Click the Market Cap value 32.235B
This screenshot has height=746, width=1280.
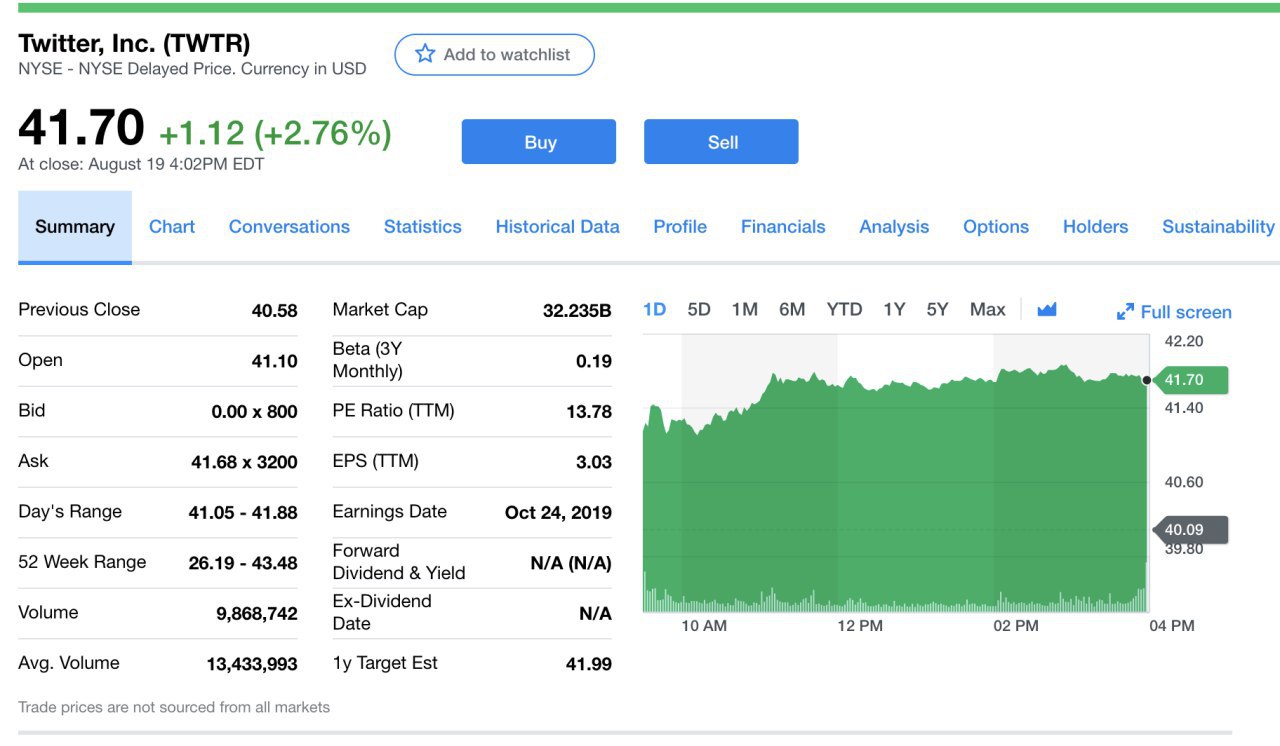point(577,311)
